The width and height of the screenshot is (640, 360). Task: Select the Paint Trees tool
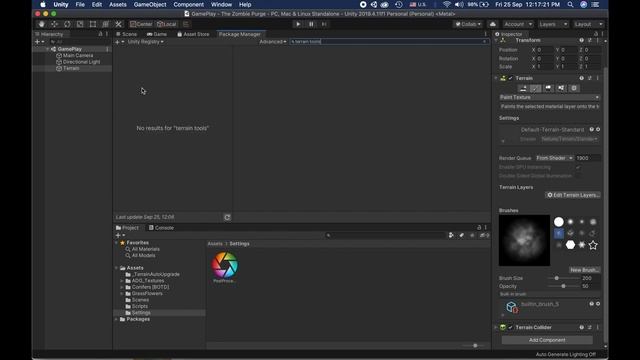point(548,88)
